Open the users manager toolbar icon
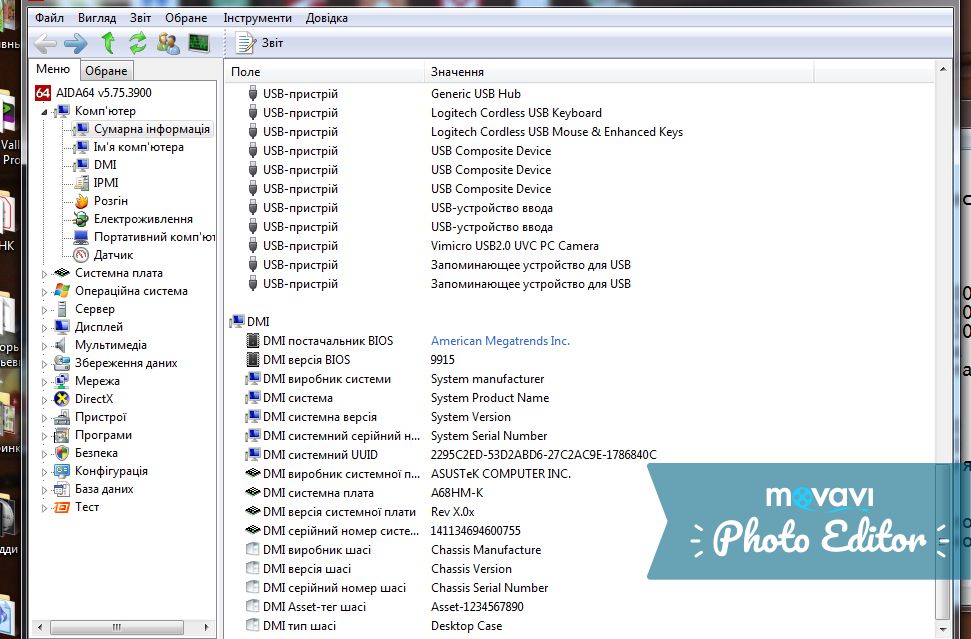 click(x=168, y=43)
